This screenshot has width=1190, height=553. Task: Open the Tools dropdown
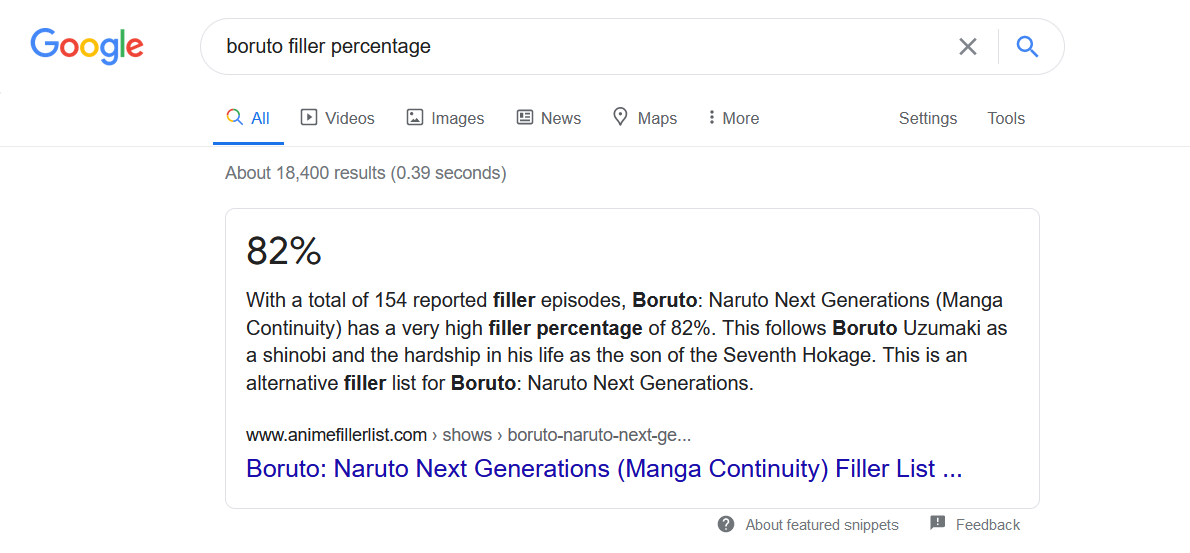tap(1006, 118)
